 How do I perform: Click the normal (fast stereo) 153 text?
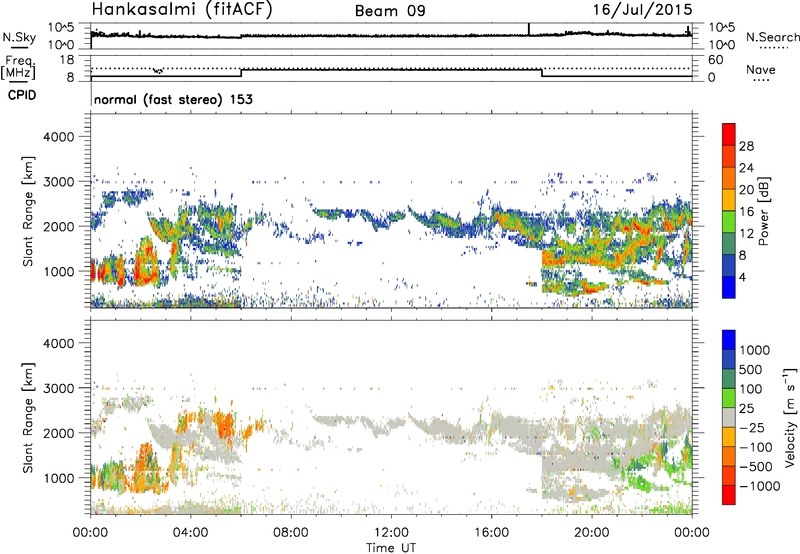pyautogui.click(x=173, y=99)
